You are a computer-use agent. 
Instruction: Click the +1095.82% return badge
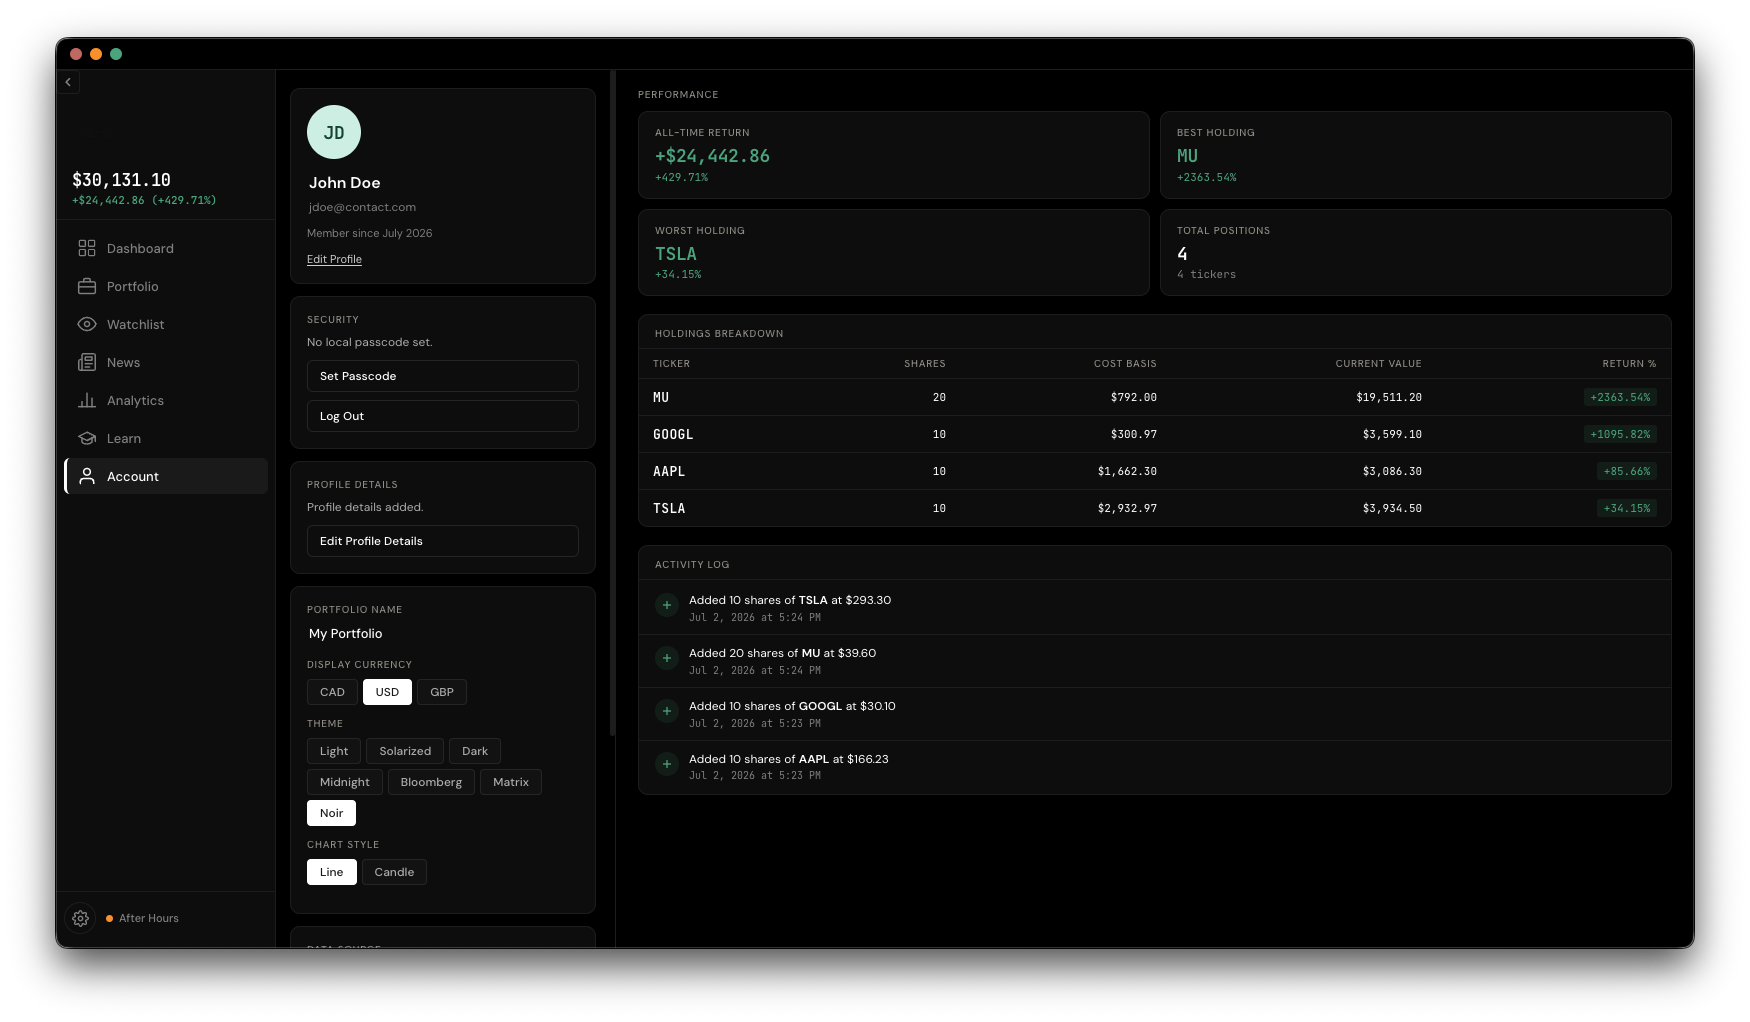[x=1620, y=434]
